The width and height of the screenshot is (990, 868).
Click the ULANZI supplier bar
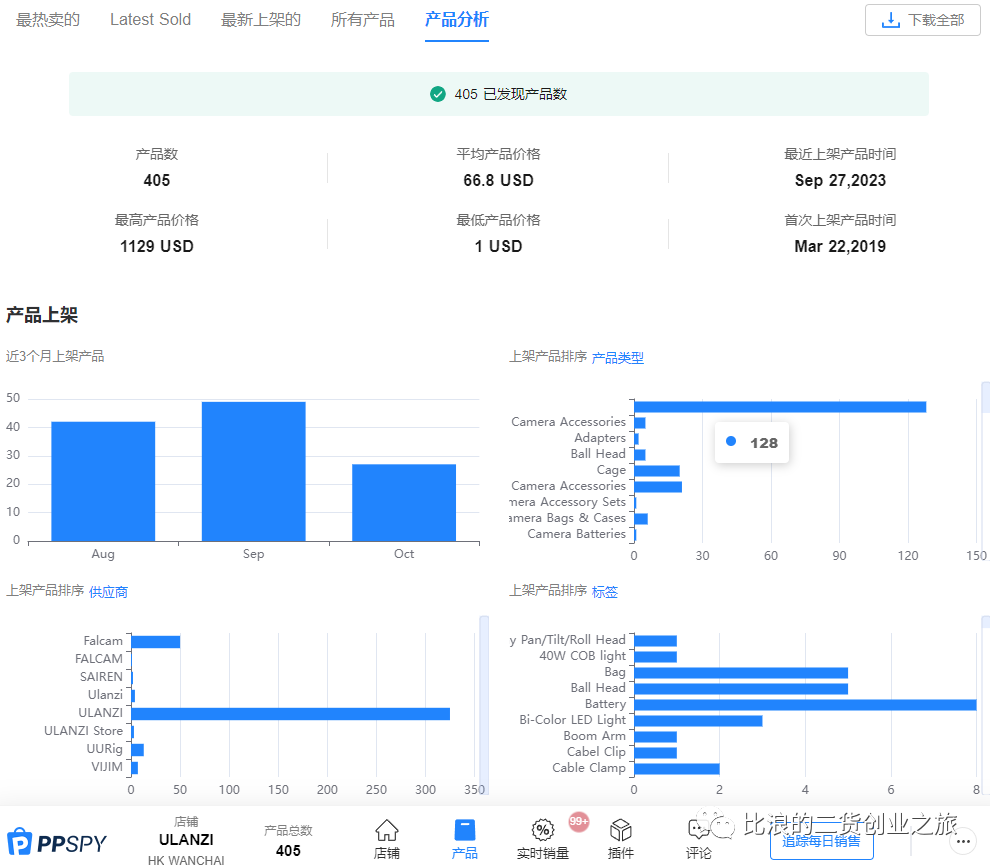(x=290, y=714)
